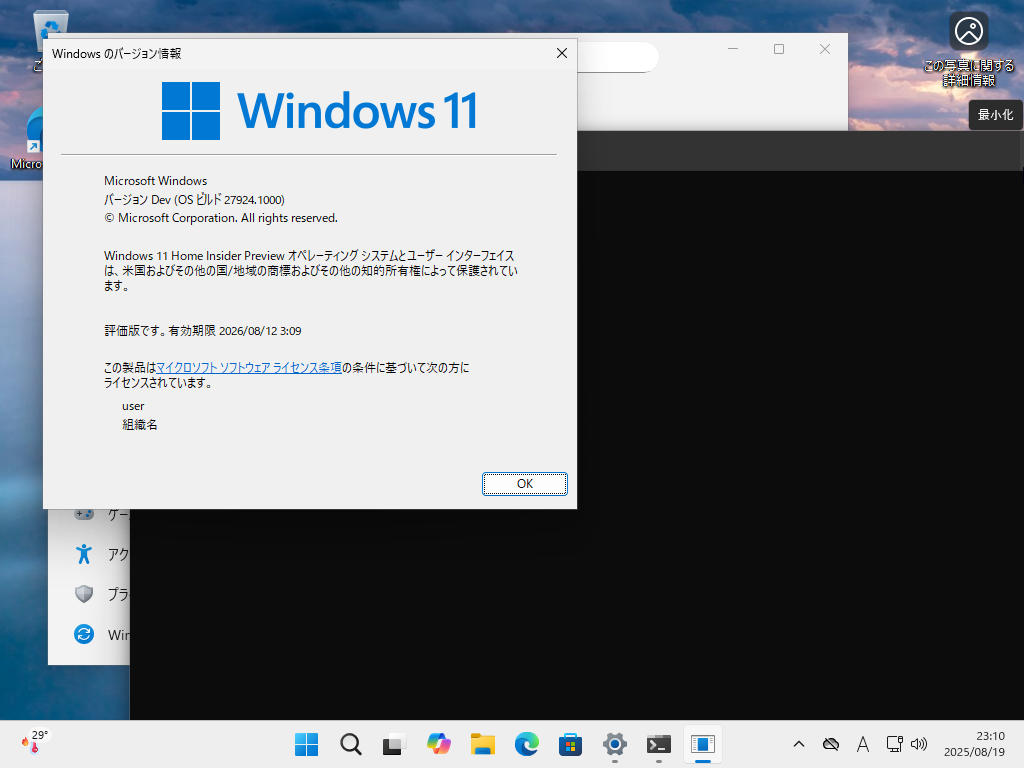Open the Start menu from the taskbar

click(x=306, y=744)
